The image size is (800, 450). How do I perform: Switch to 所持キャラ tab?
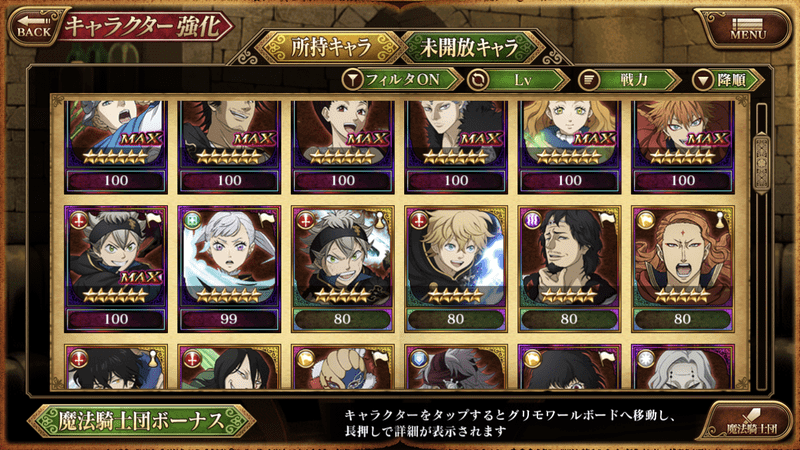331,47
